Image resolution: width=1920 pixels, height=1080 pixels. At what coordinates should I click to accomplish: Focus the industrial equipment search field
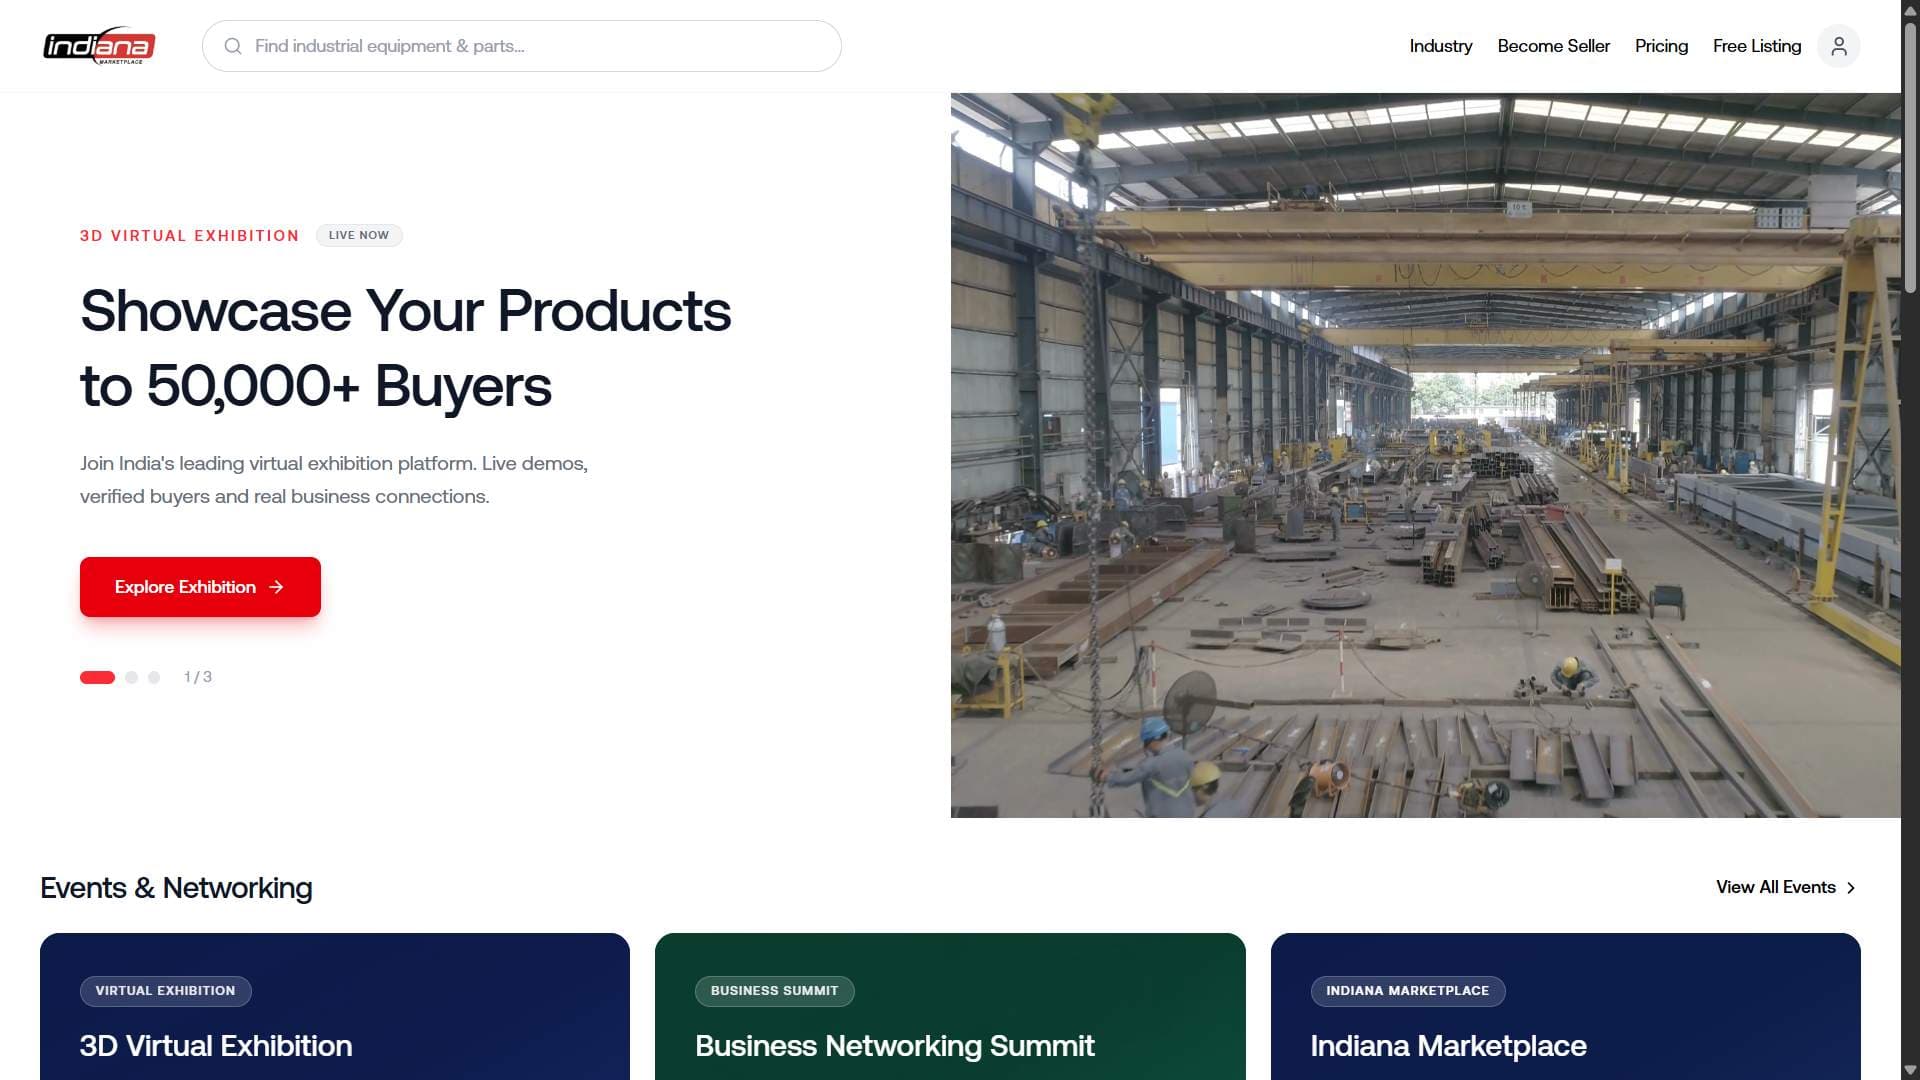click(521, 46)
